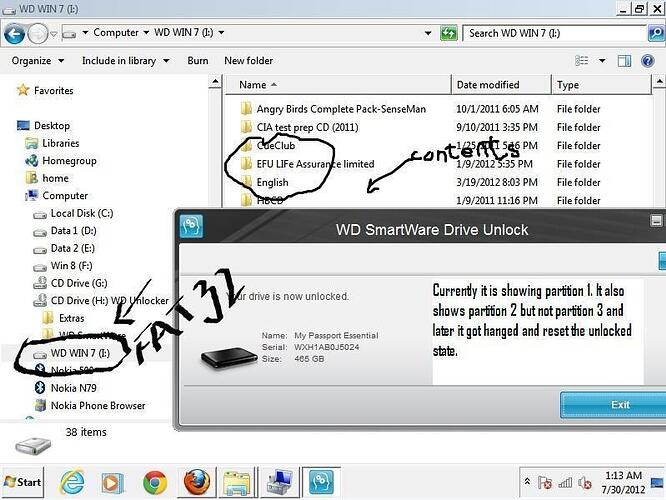The width and height of the screenshot is (666, 500).
Task: Expand the WD WIN 7 (I:) breadcrumb arrow
Action: click(221, 33)
